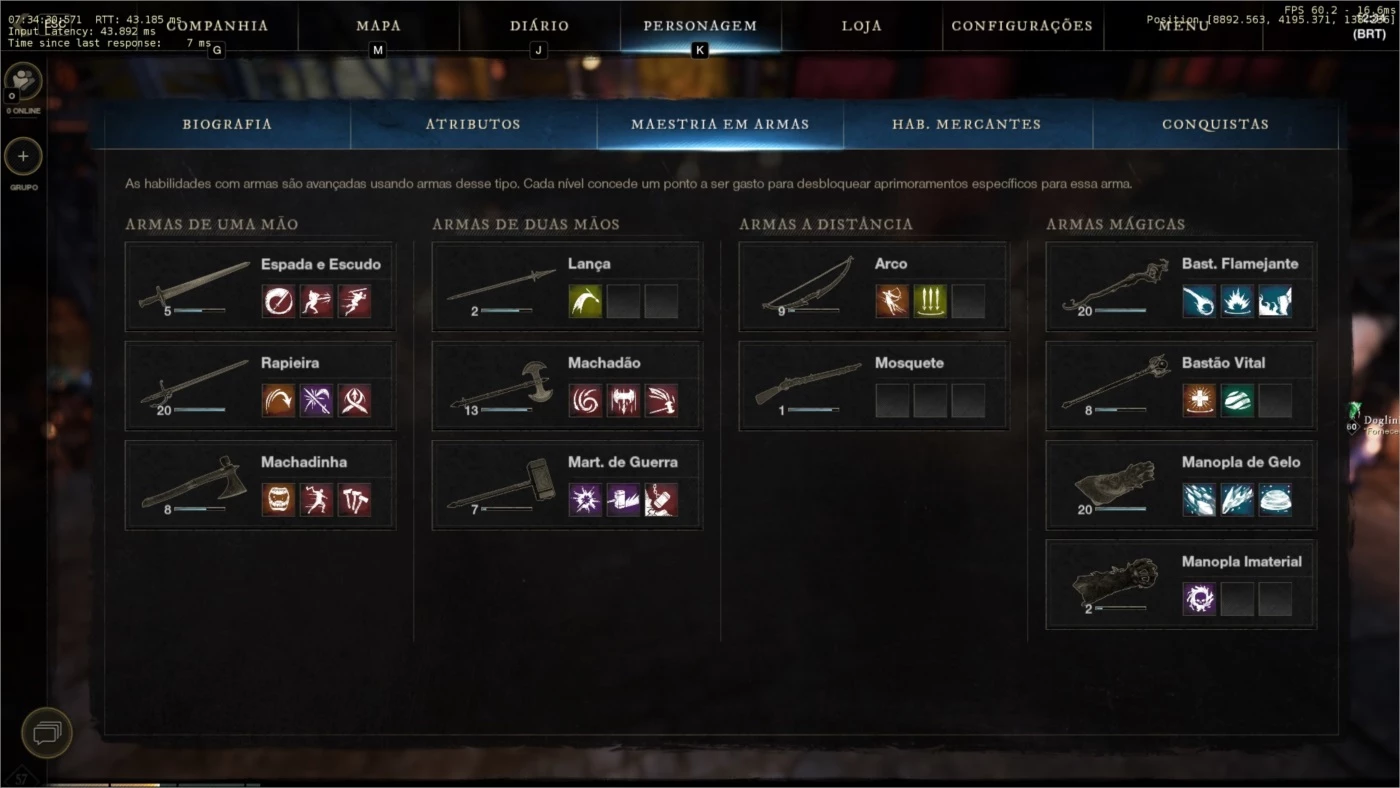Screen dimensions: 1400x788
Task: Click the first Machadinha ability icon
Action: (x=279, y=499)
